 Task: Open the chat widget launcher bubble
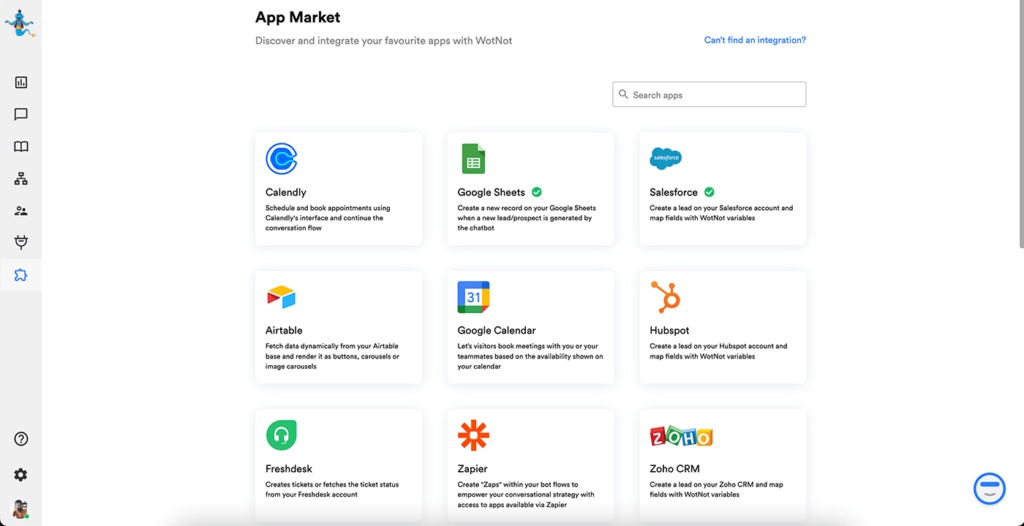[x=989, y=488]
